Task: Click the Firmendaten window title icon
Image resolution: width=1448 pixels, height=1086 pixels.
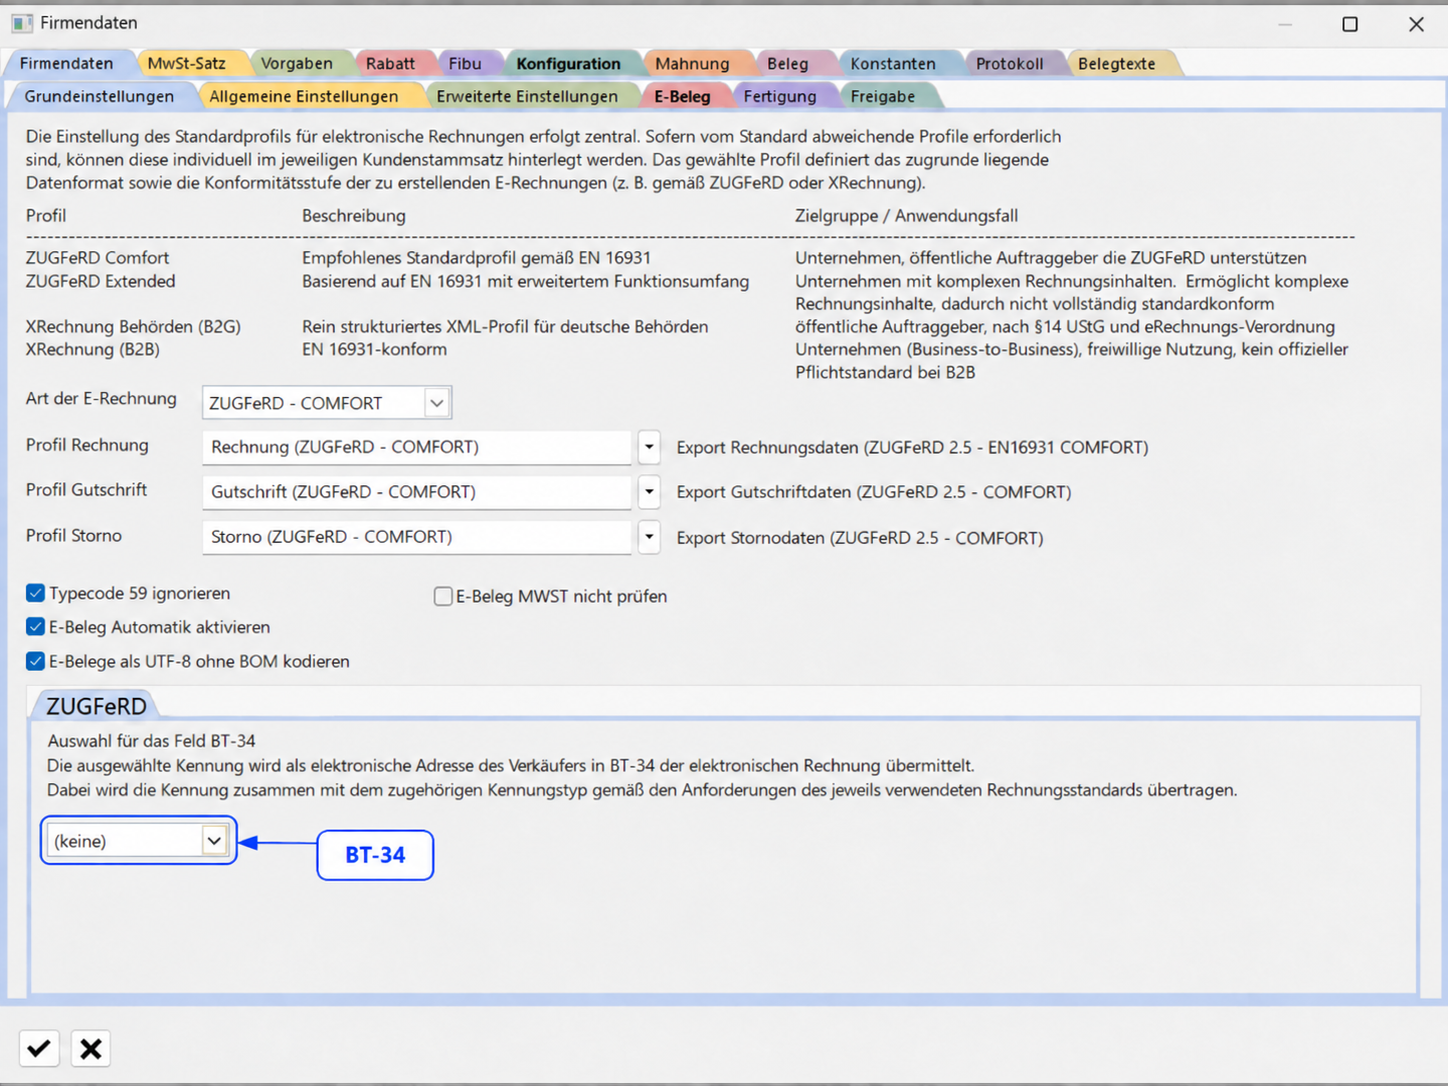Action: [21, 23]
